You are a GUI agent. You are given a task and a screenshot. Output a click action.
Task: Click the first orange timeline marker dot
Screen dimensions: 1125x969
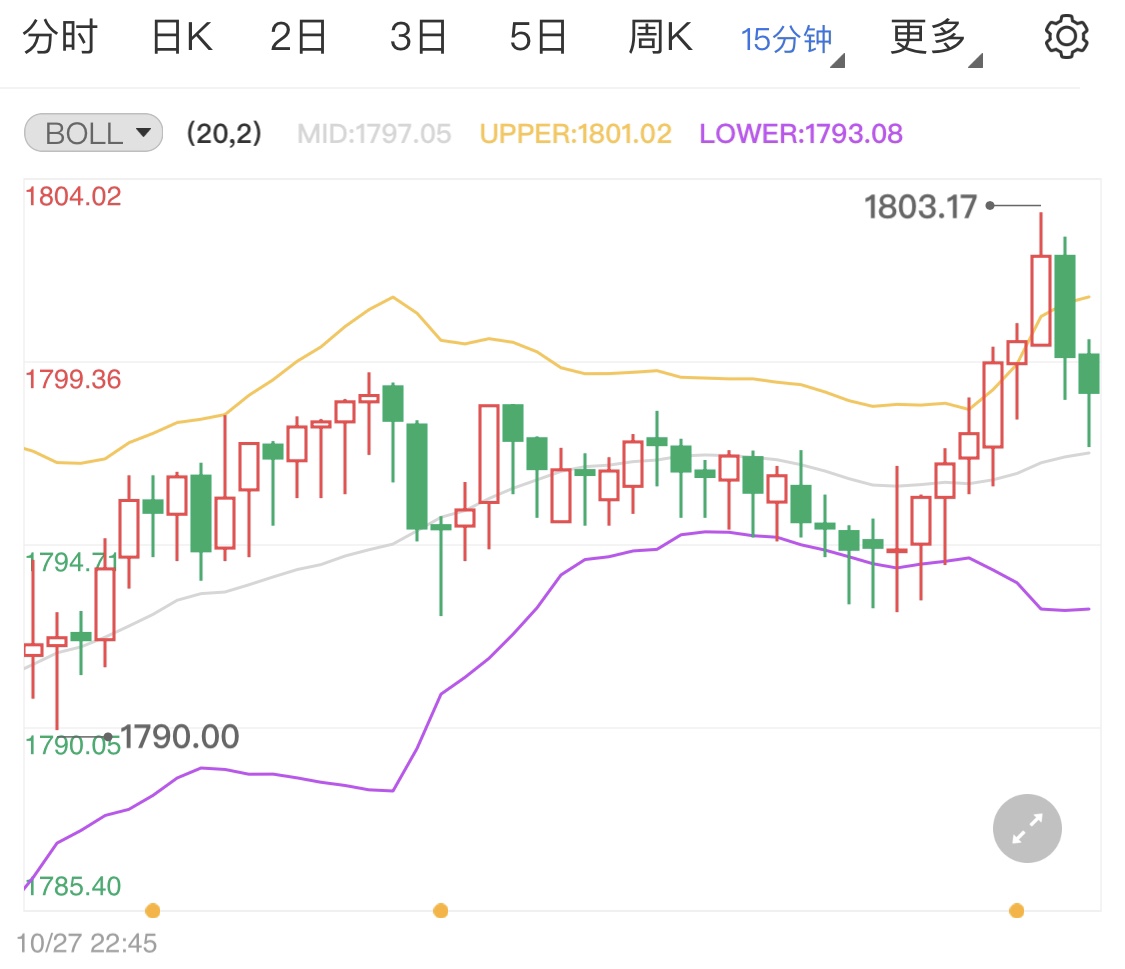pyautogui.click(x=152, y=911)
